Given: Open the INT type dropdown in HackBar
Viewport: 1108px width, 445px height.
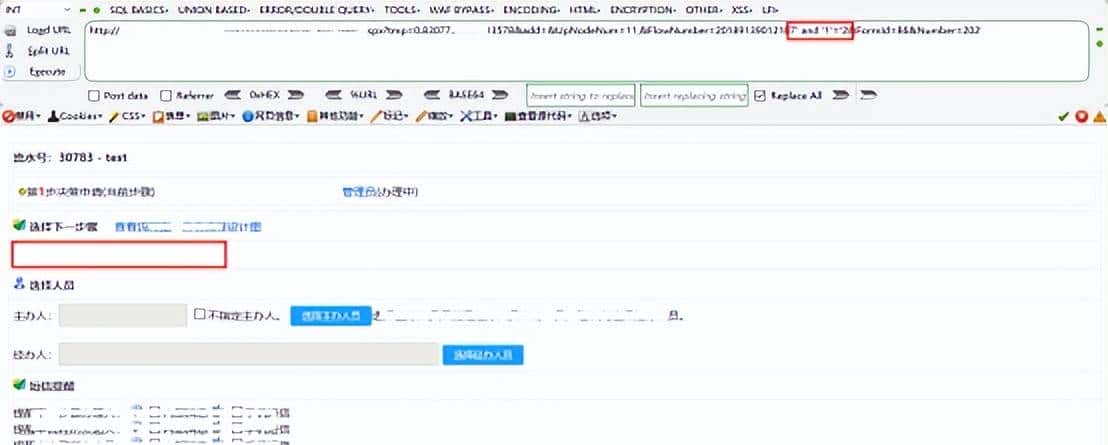Looking at the screenshot, I should click(37, 11).
